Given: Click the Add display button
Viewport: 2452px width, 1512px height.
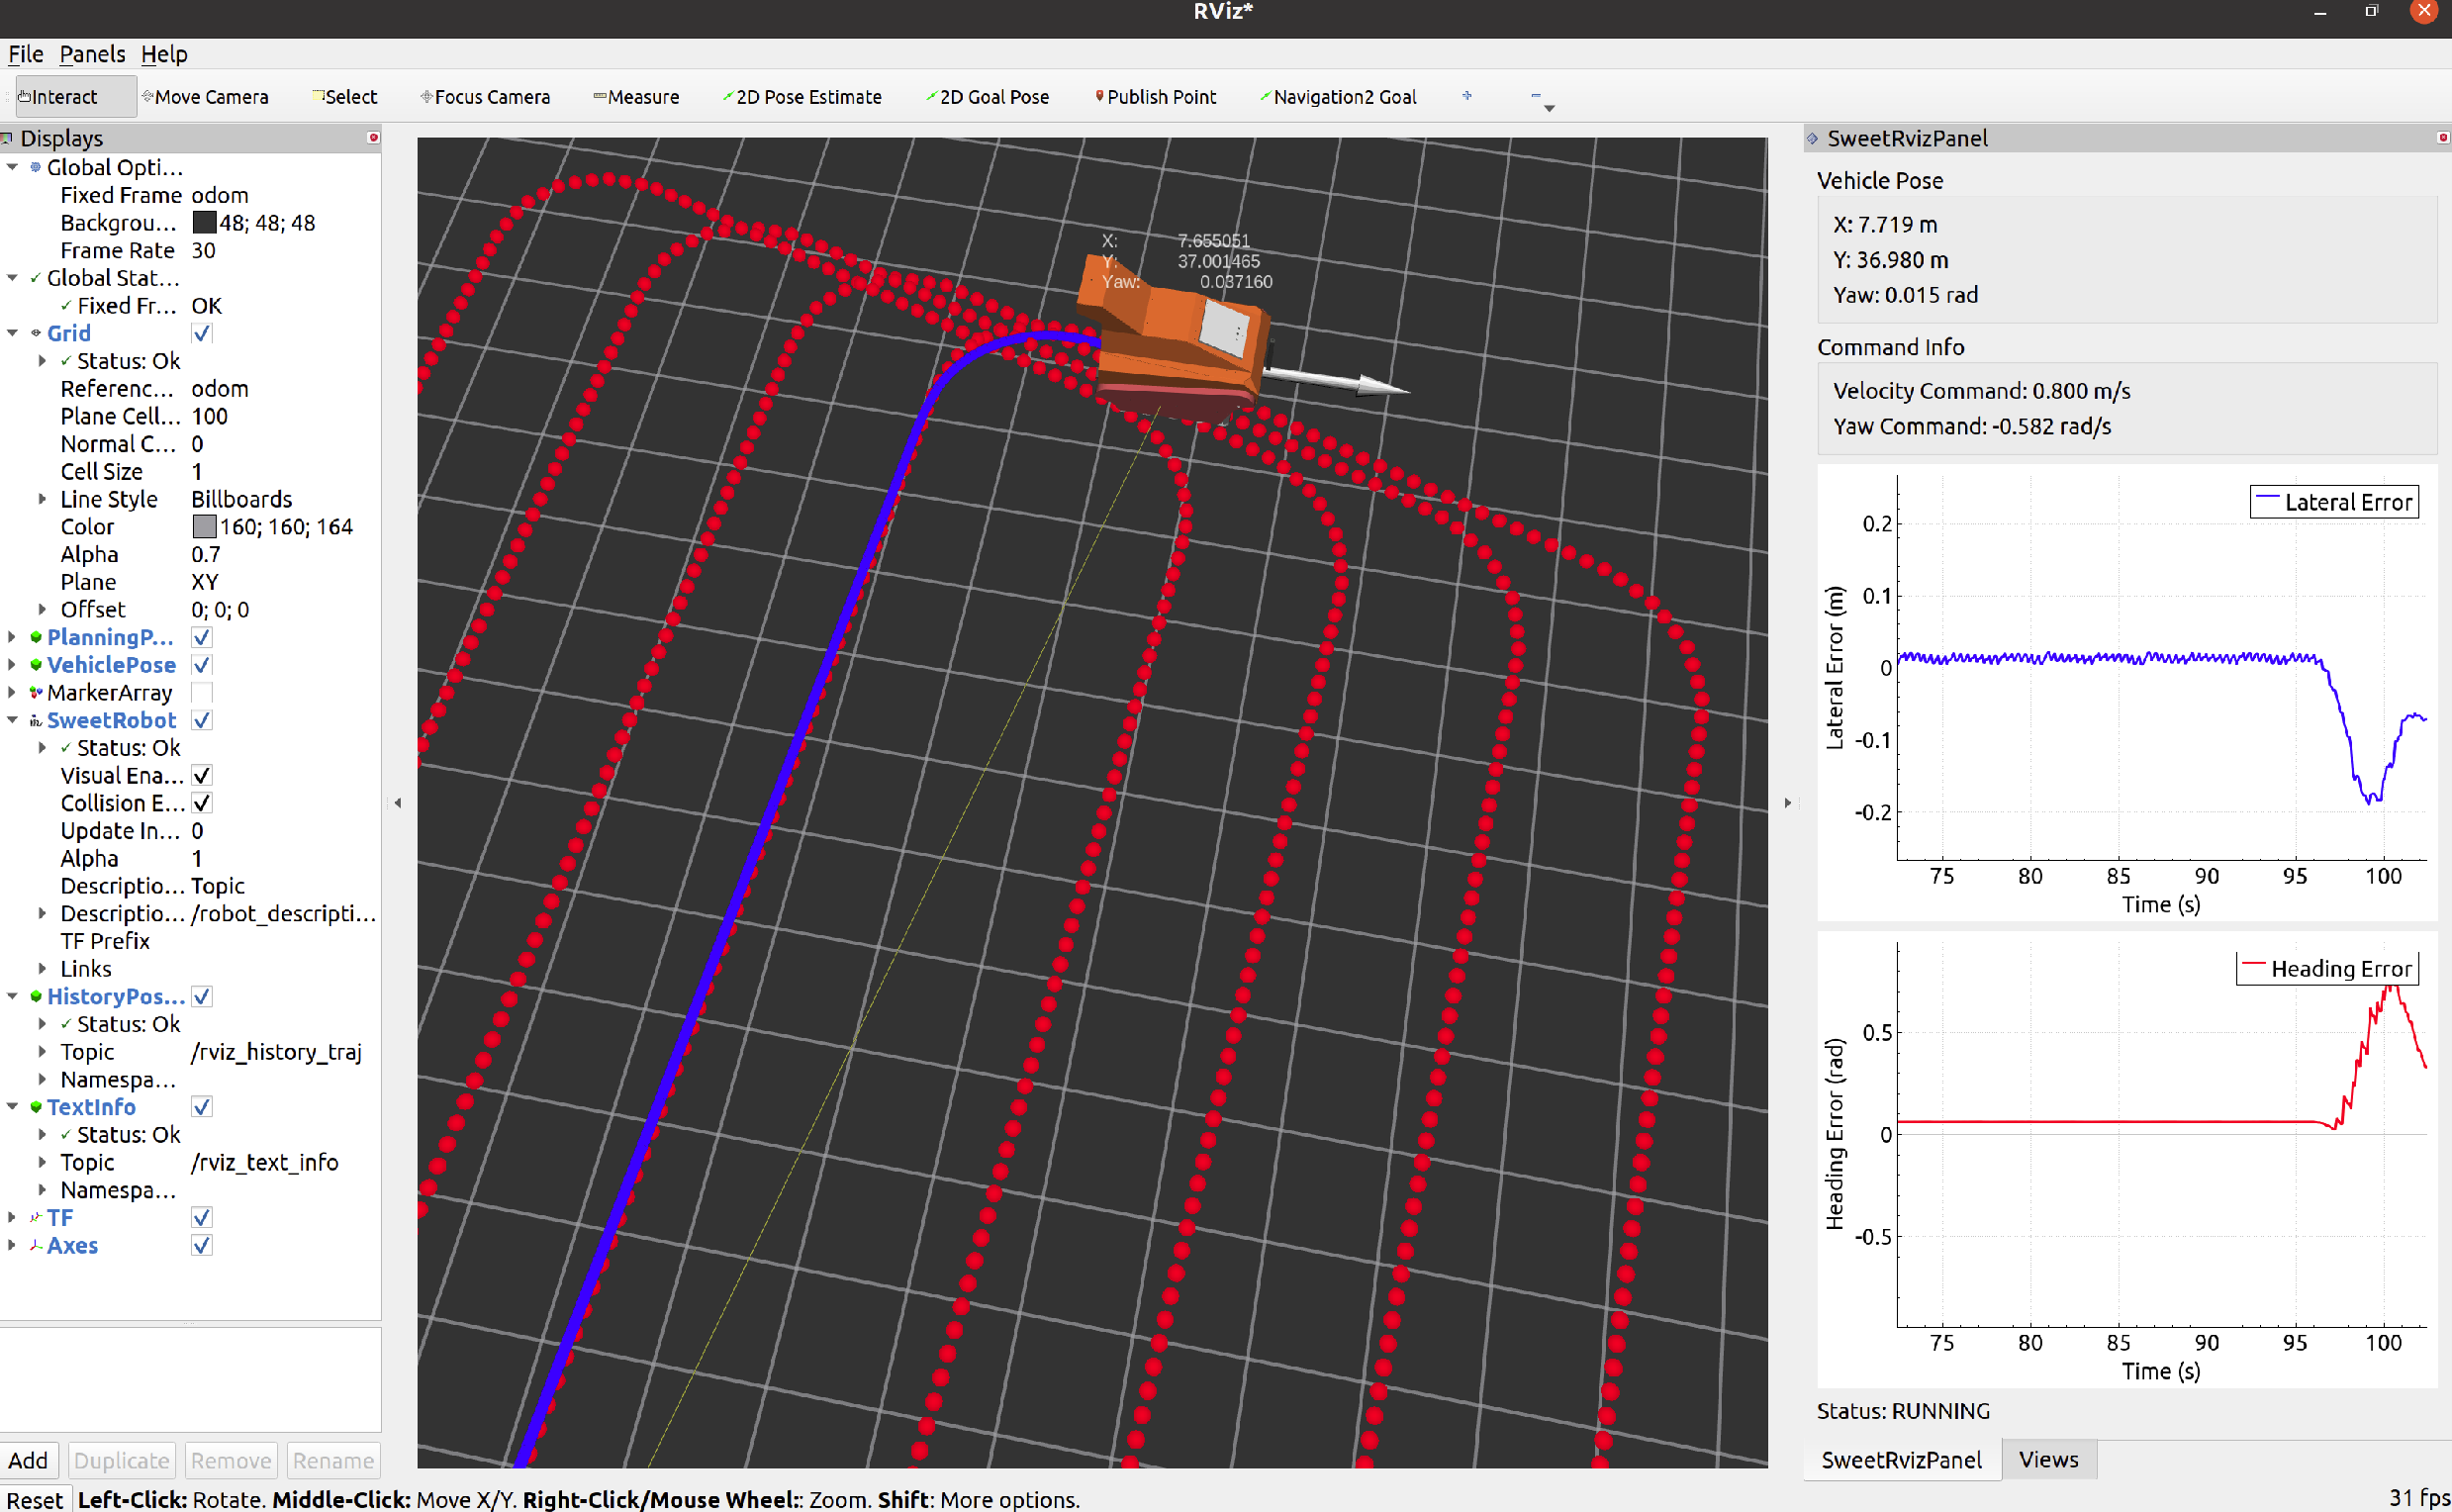Looking at the screenshot, I should [x=28, y=1461].
